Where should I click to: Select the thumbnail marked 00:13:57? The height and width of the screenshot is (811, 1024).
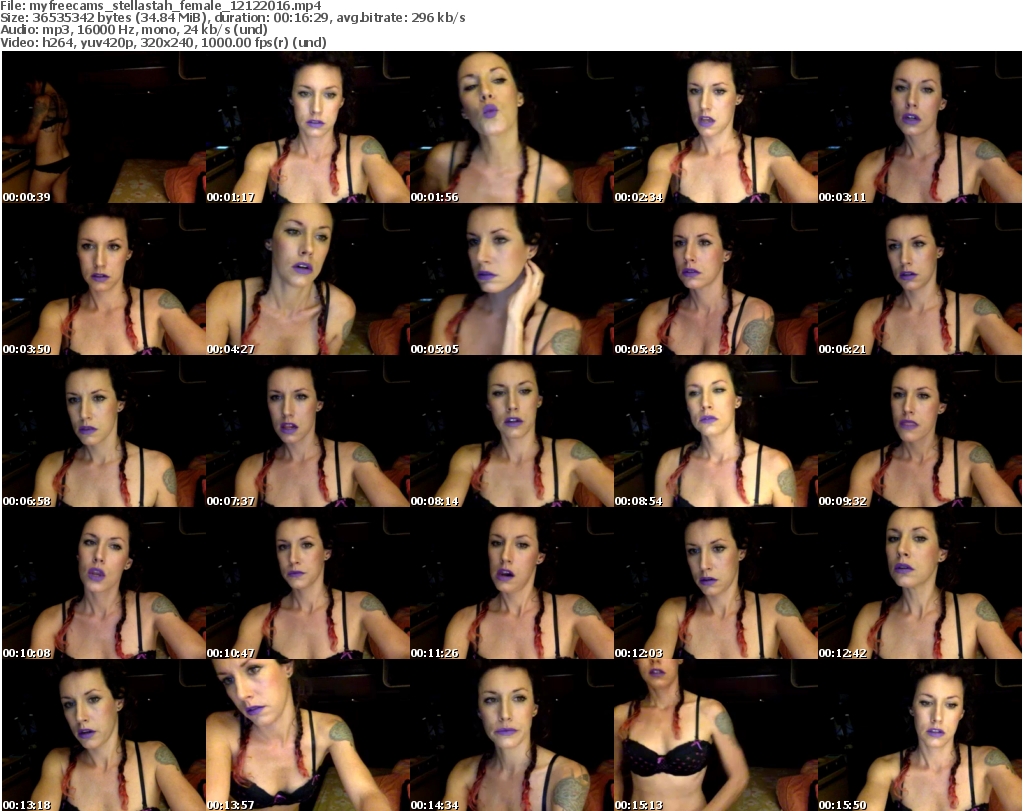coord(308,735)
